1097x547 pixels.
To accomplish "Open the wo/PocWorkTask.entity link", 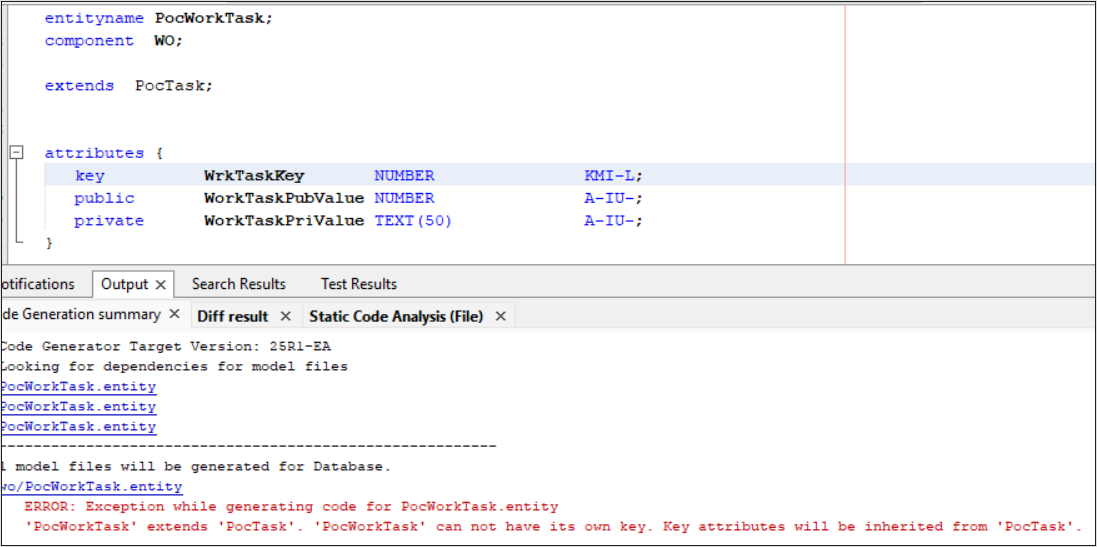I will pos(91,486).
